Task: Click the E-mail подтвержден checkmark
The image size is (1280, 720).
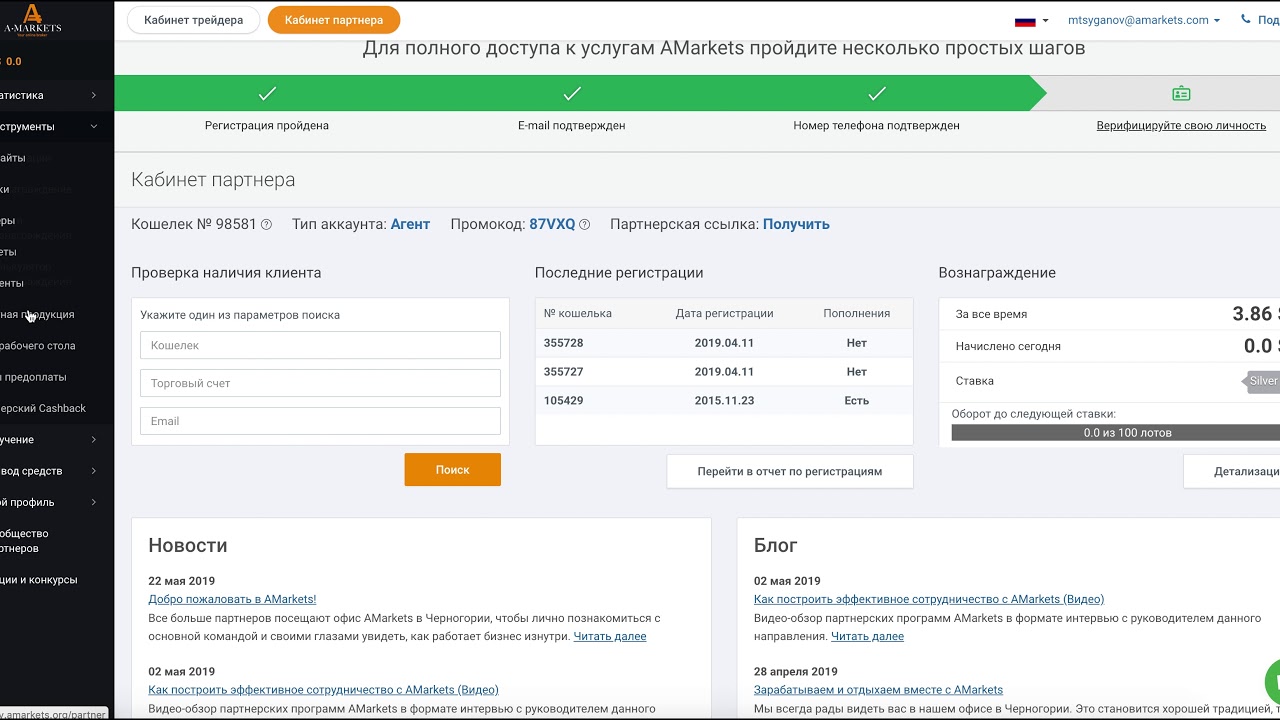Action: click(572, 94)
